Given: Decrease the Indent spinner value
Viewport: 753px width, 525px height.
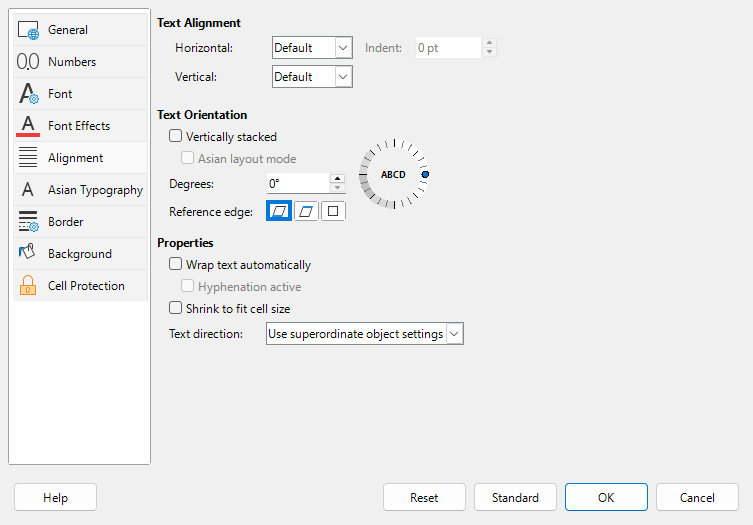Looking at the screenshot, I should click(x=489, y=52).
